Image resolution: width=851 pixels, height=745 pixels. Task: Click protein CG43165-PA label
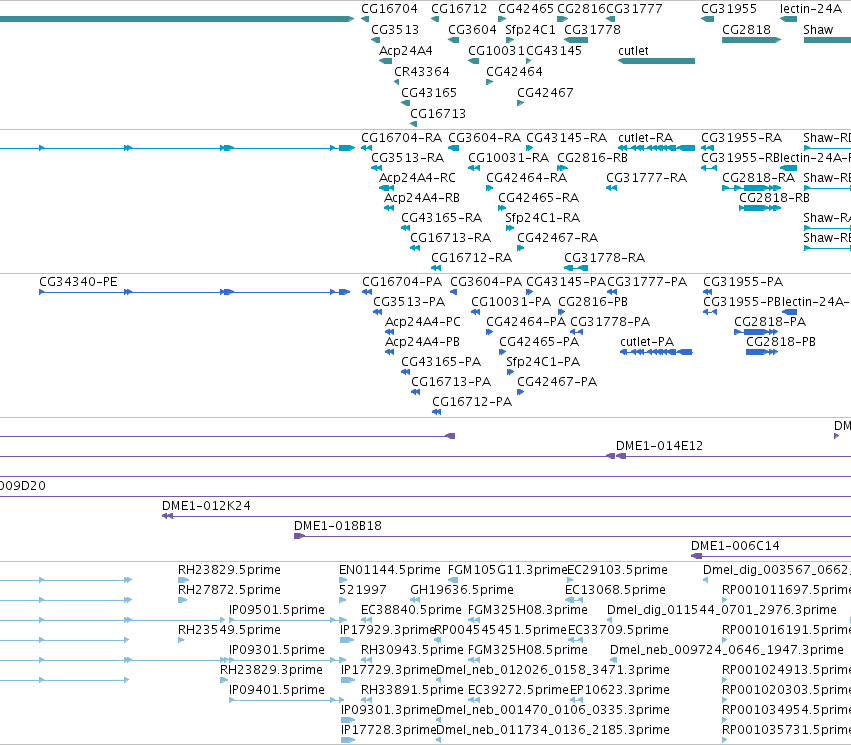441,362
